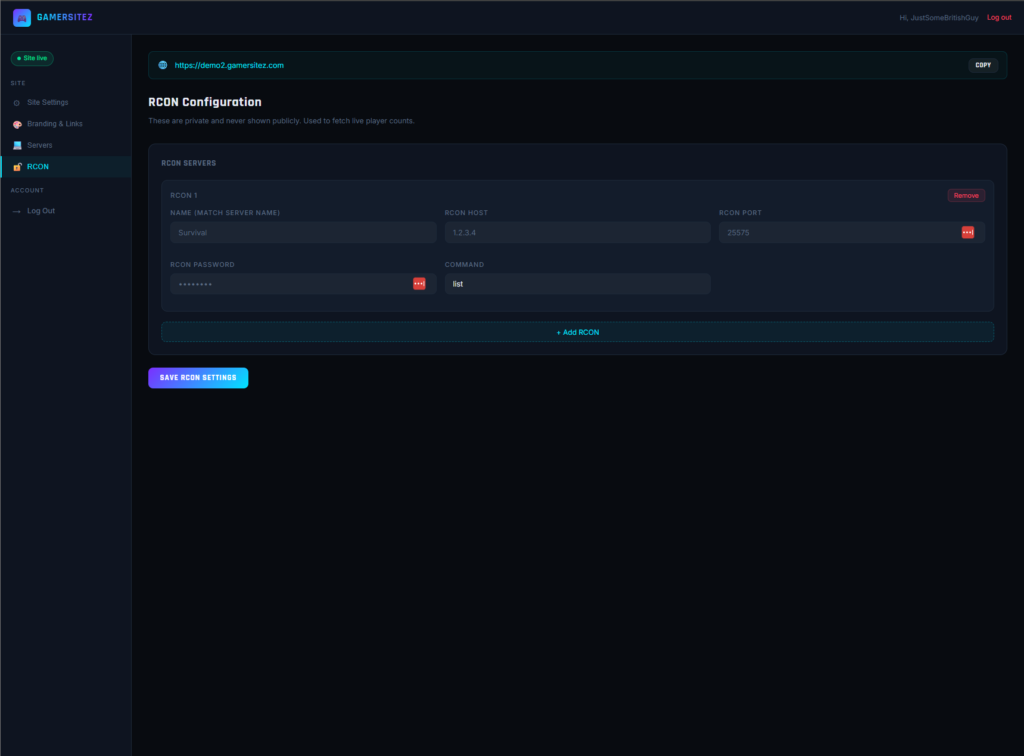This screenshot has width=1024, height=756.
Task: Remove the RCON 1 server entry
Action: [x=966, y=196]
